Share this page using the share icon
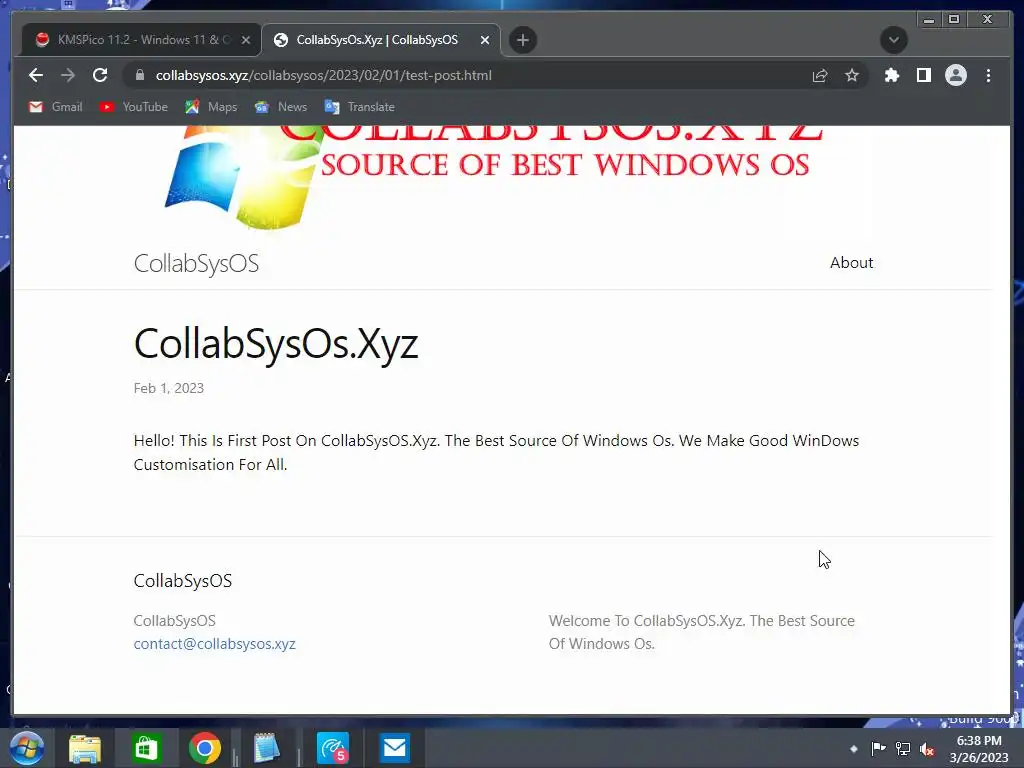 coord(820,75)
